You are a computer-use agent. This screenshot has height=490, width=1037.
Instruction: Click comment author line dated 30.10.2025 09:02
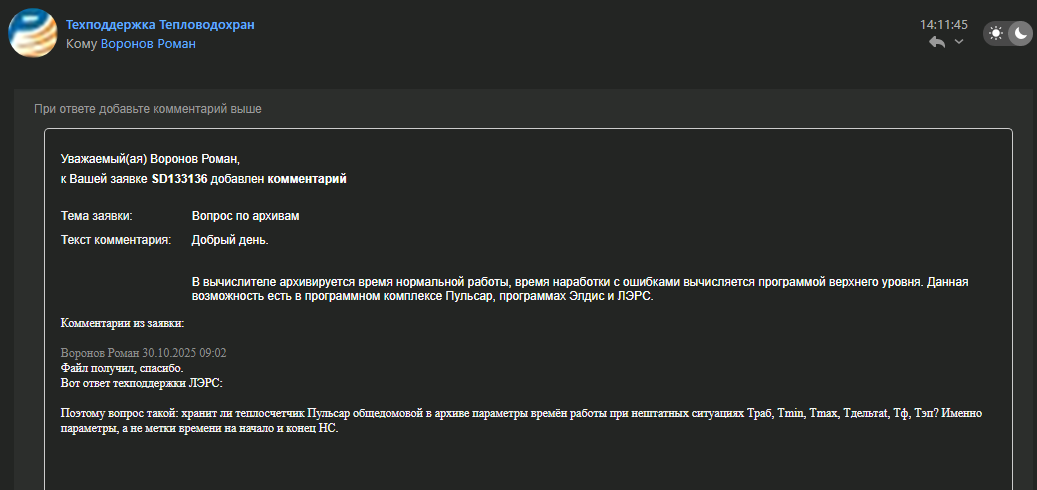pos(143,353)
